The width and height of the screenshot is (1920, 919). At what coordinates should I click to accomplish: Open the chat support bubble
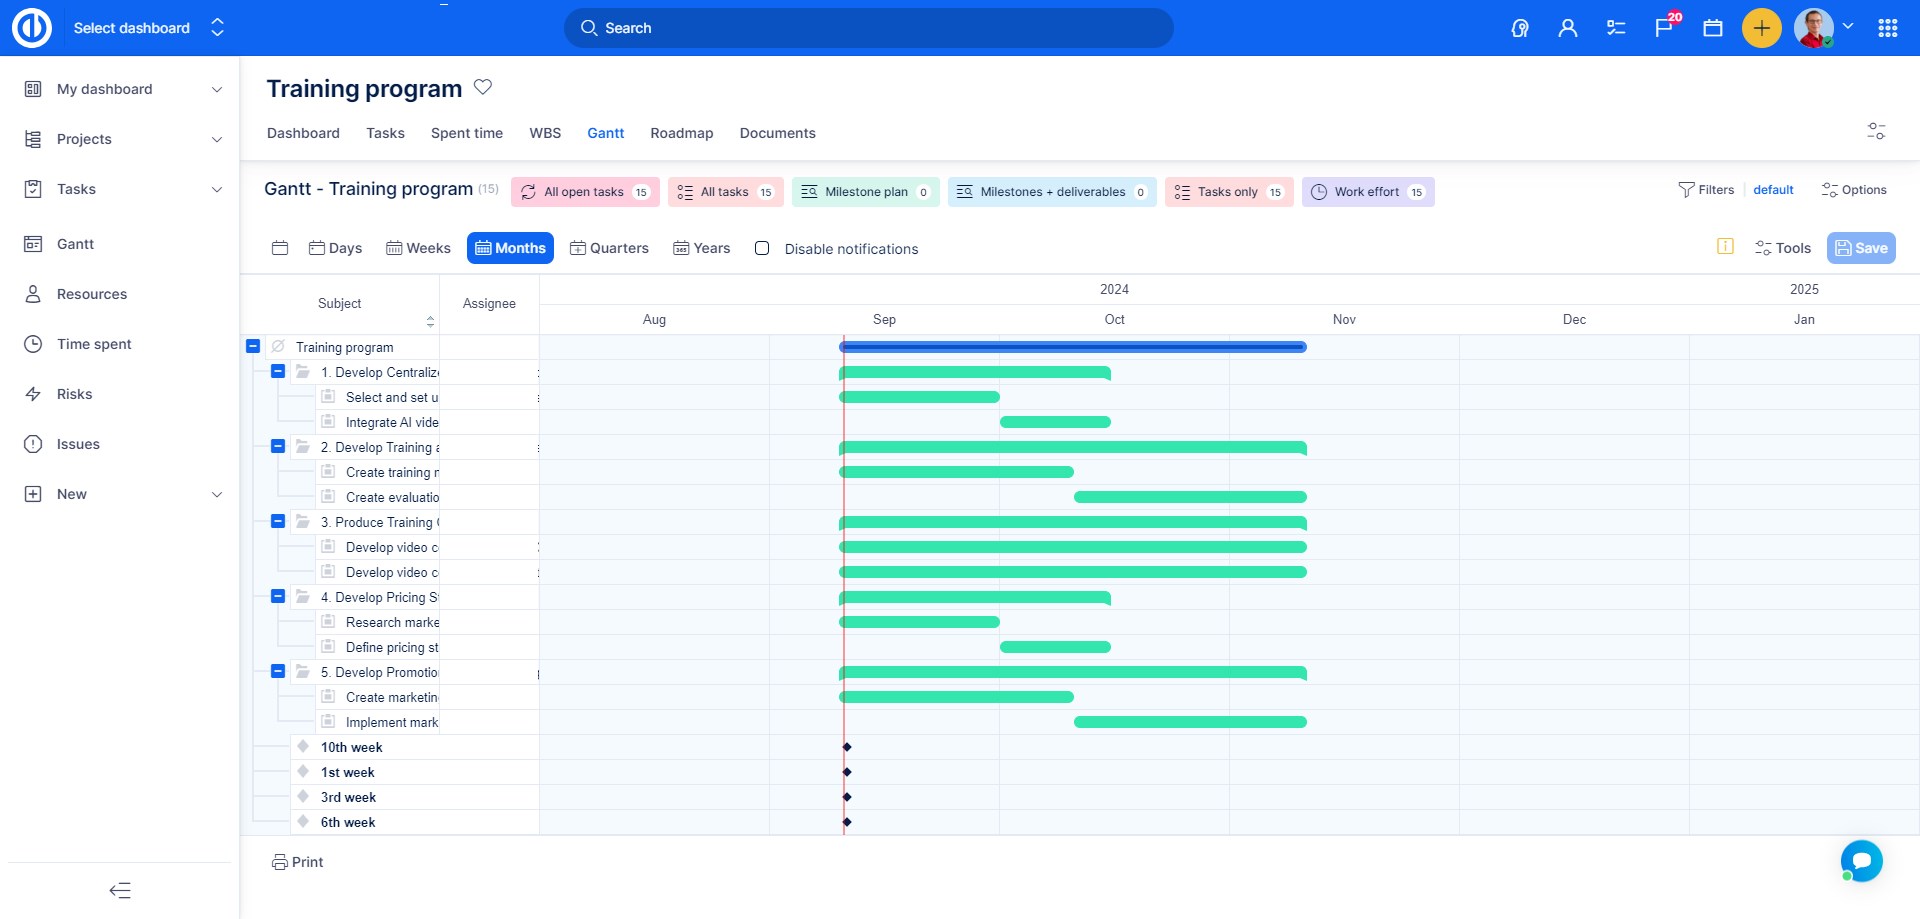point(1861,860)
